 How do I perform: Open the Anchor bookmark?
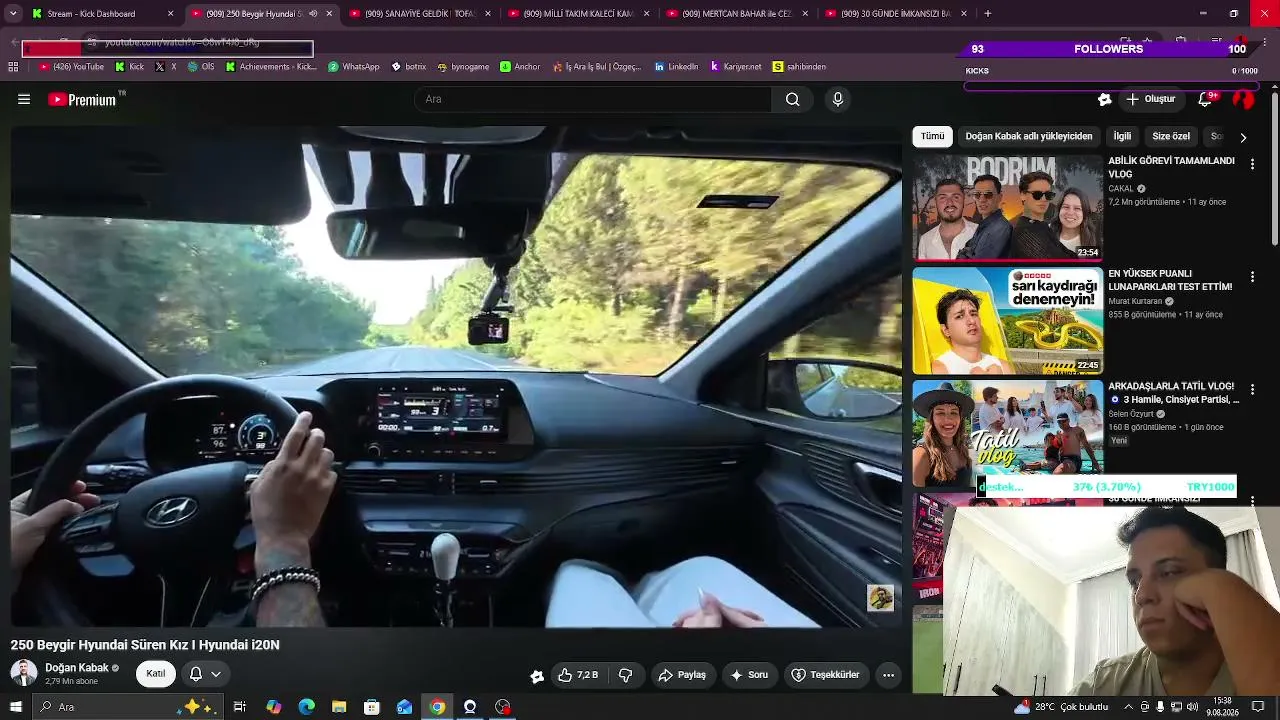[x=520, y=67]
